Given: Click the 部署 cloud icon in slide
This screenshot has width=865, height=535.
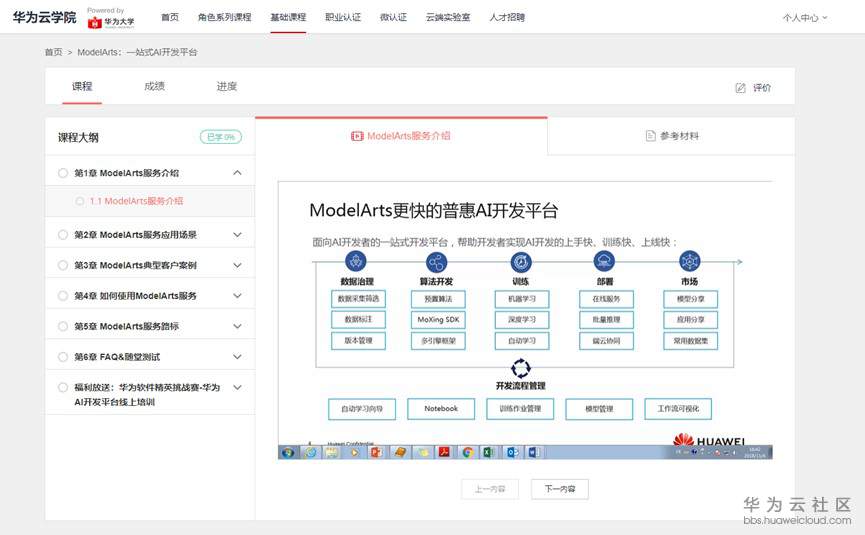Looking at the screenshot, I should pyautogui.click(x=604, y=261).
